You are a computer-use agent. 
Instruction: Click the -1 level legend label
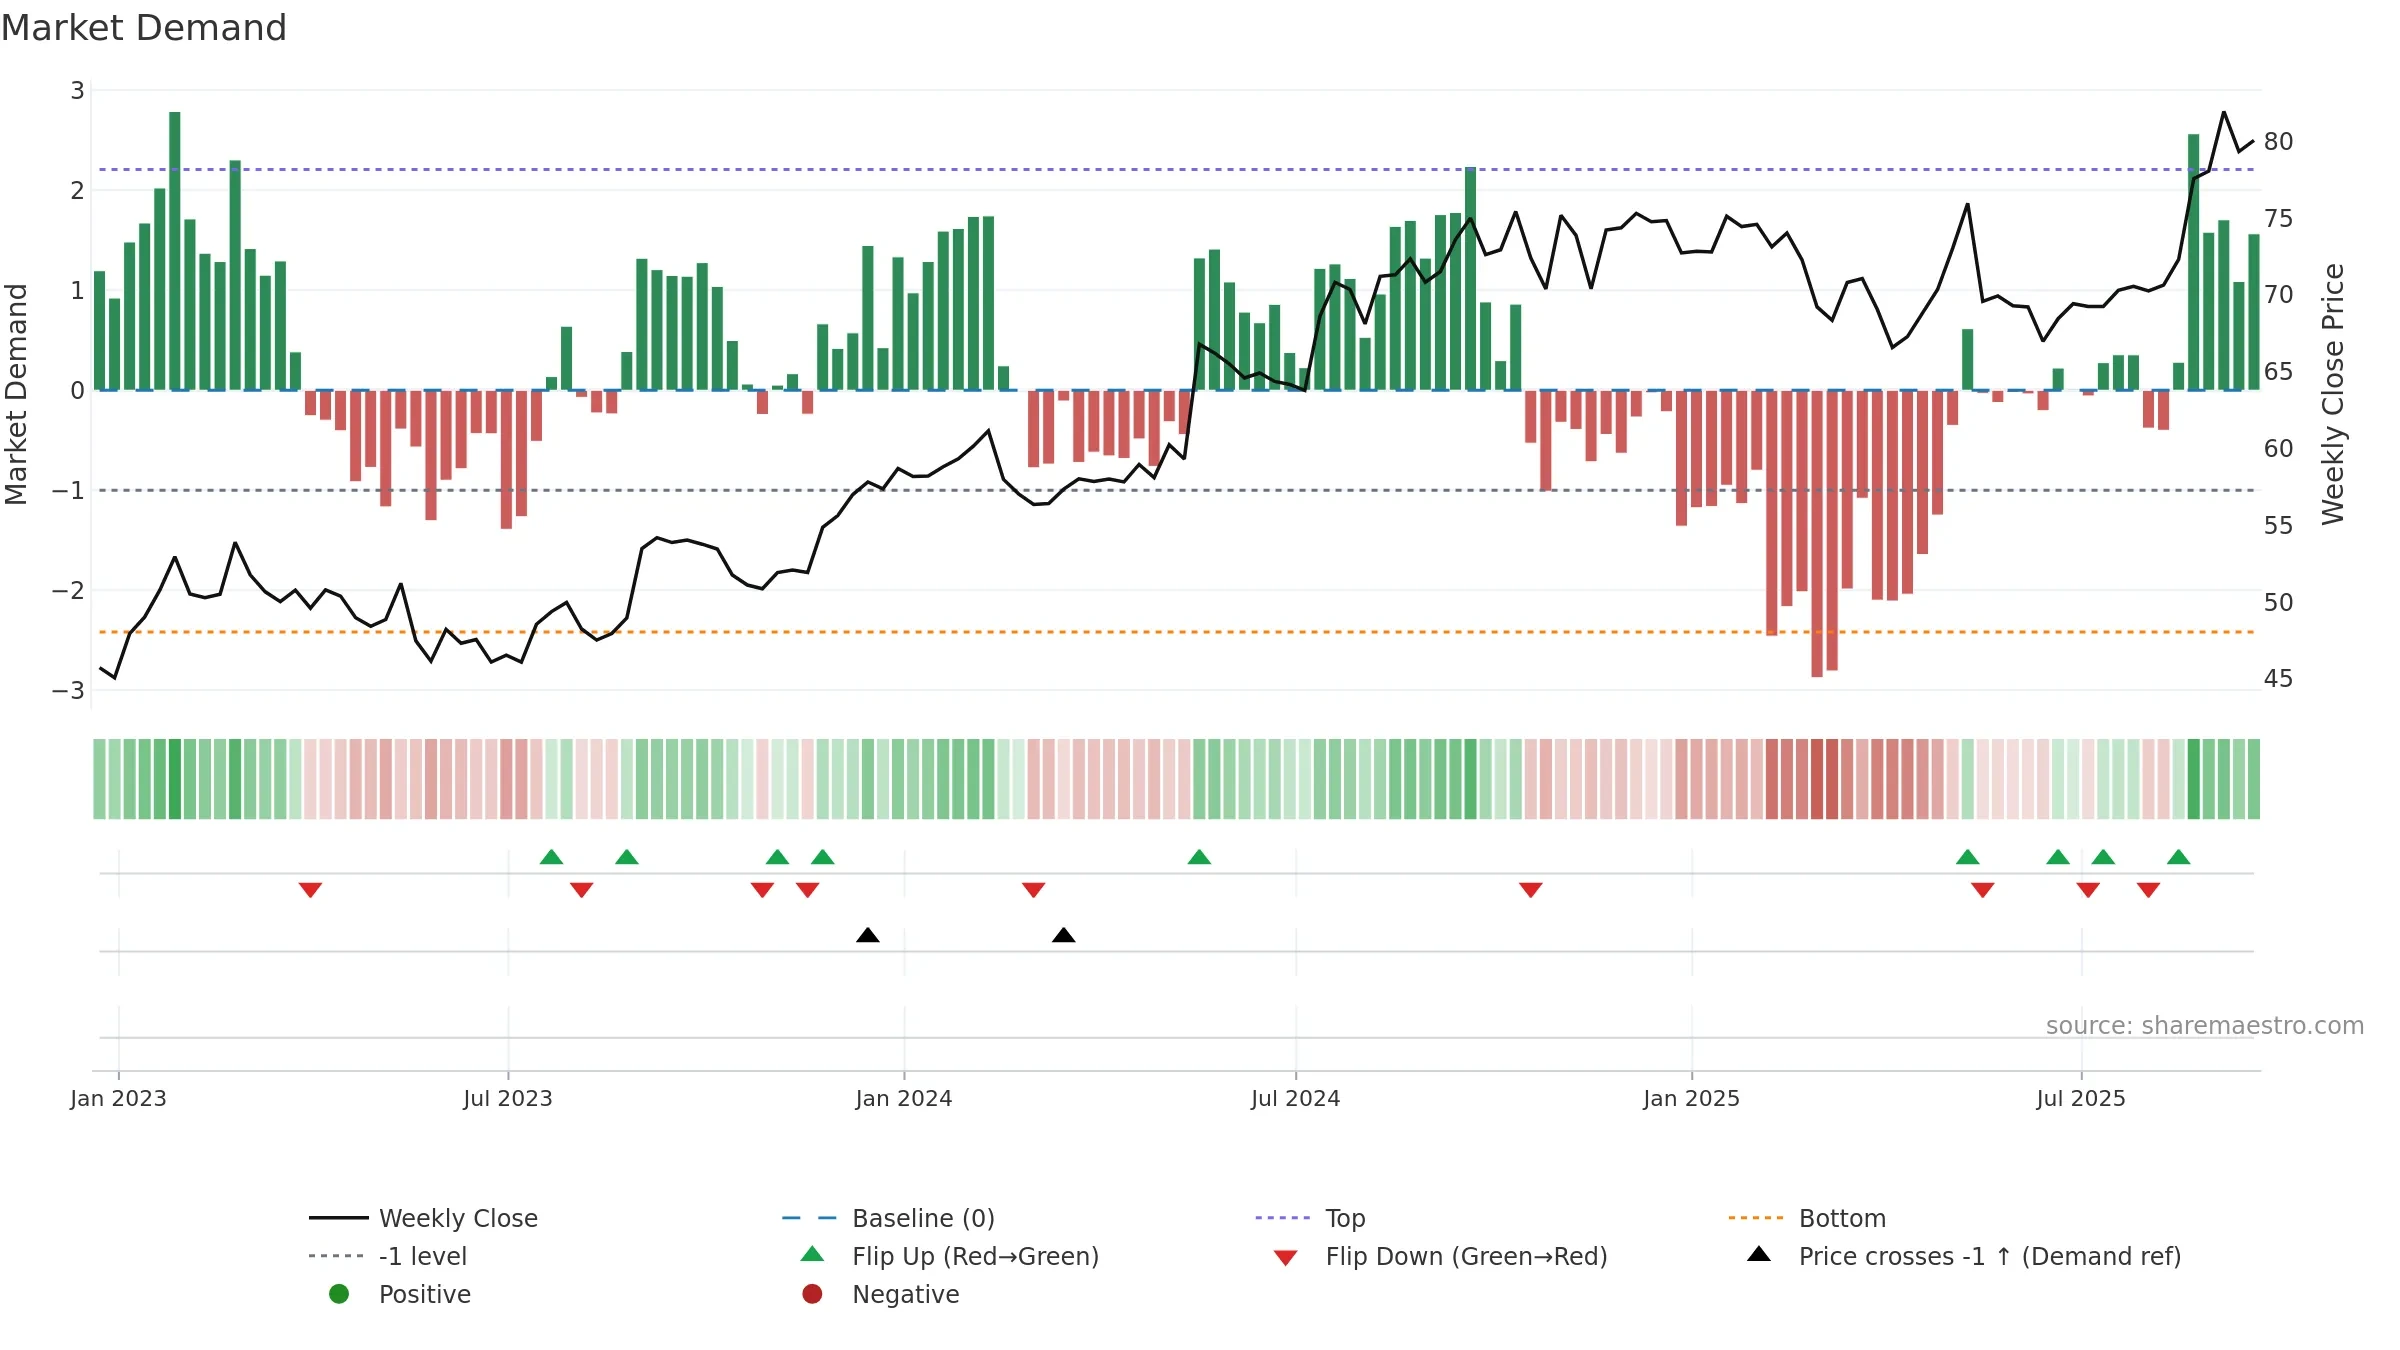pos(423,1256)
